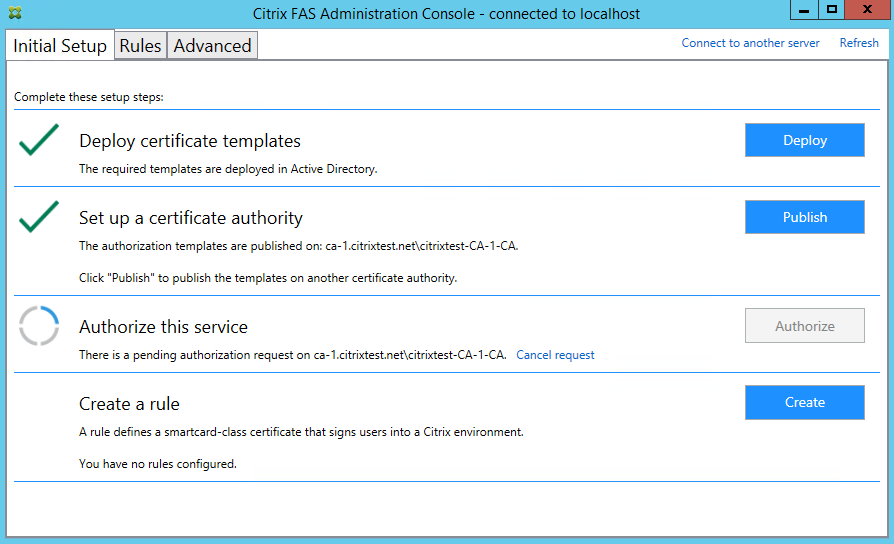Viewport: 894px width, 544px height.
Task: Click the Create a rule heading
Action: [129, 404]
